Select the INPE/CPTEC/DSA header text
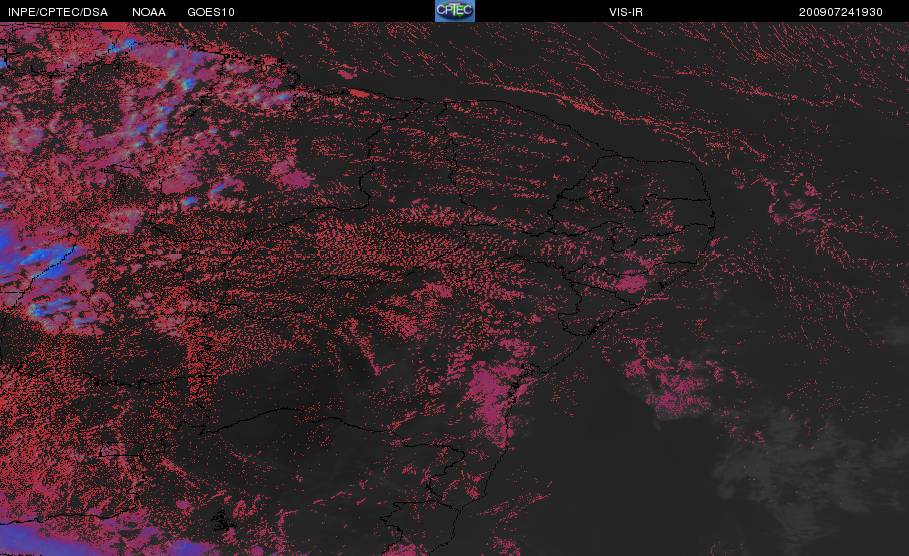Screen dimensions: 909x556 pyautogui.click(x=58, y=12)
